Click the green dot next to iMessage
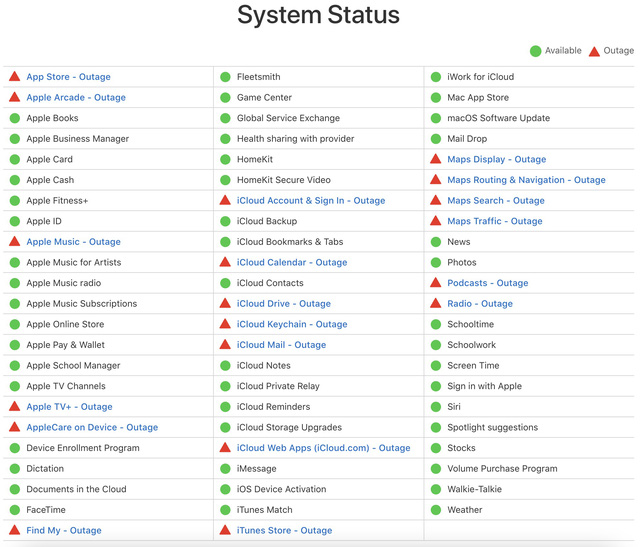The height and width of the screenshot is (547, 640). pos(225,468)
